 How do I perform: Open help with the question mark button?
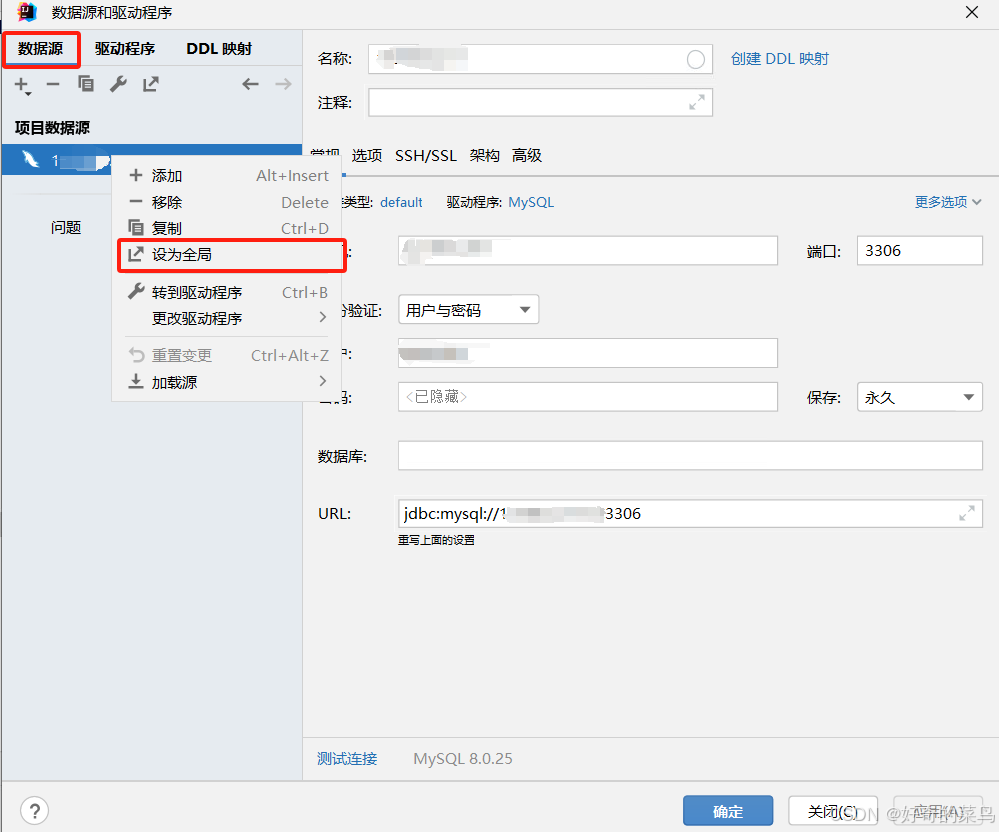click(34, 811)
